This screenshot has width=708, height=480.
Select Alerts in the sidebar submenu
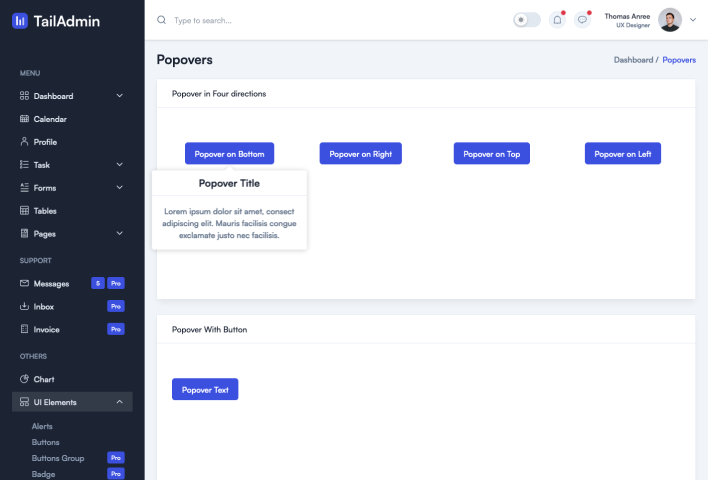42,426
